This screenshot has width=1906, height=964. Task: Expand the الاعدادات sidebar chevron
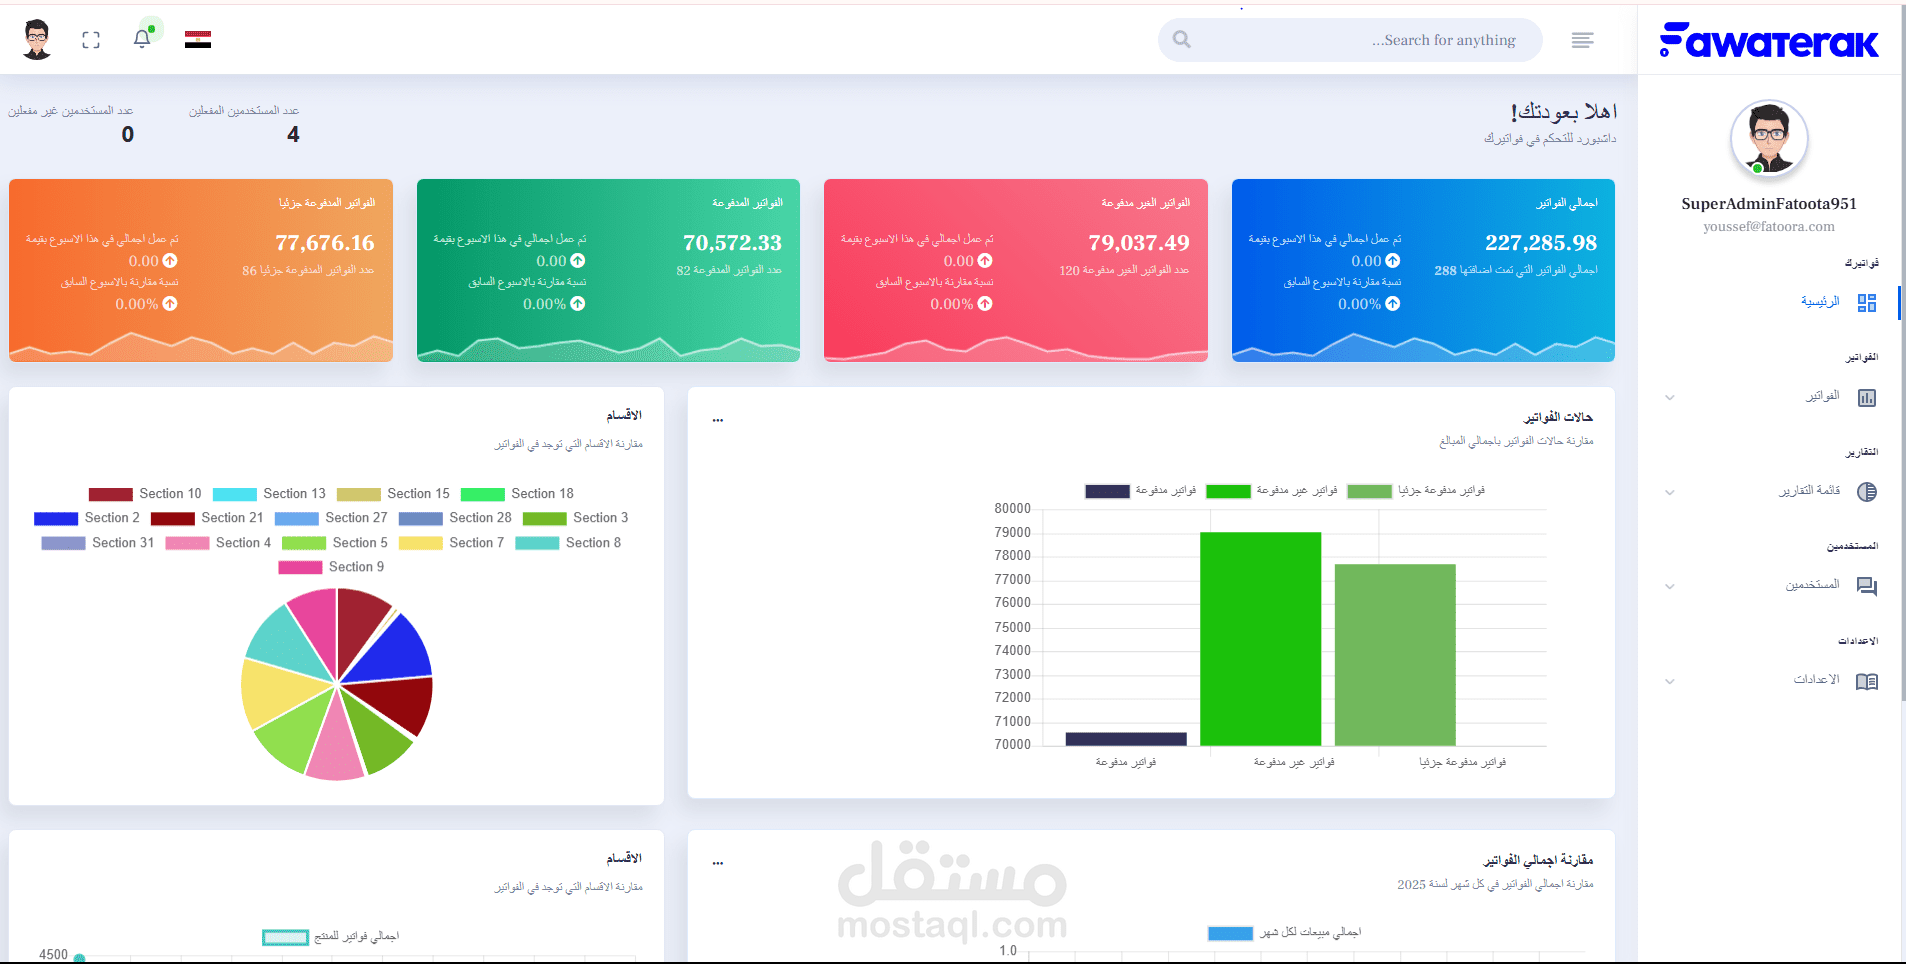(x=1670, y=681)
